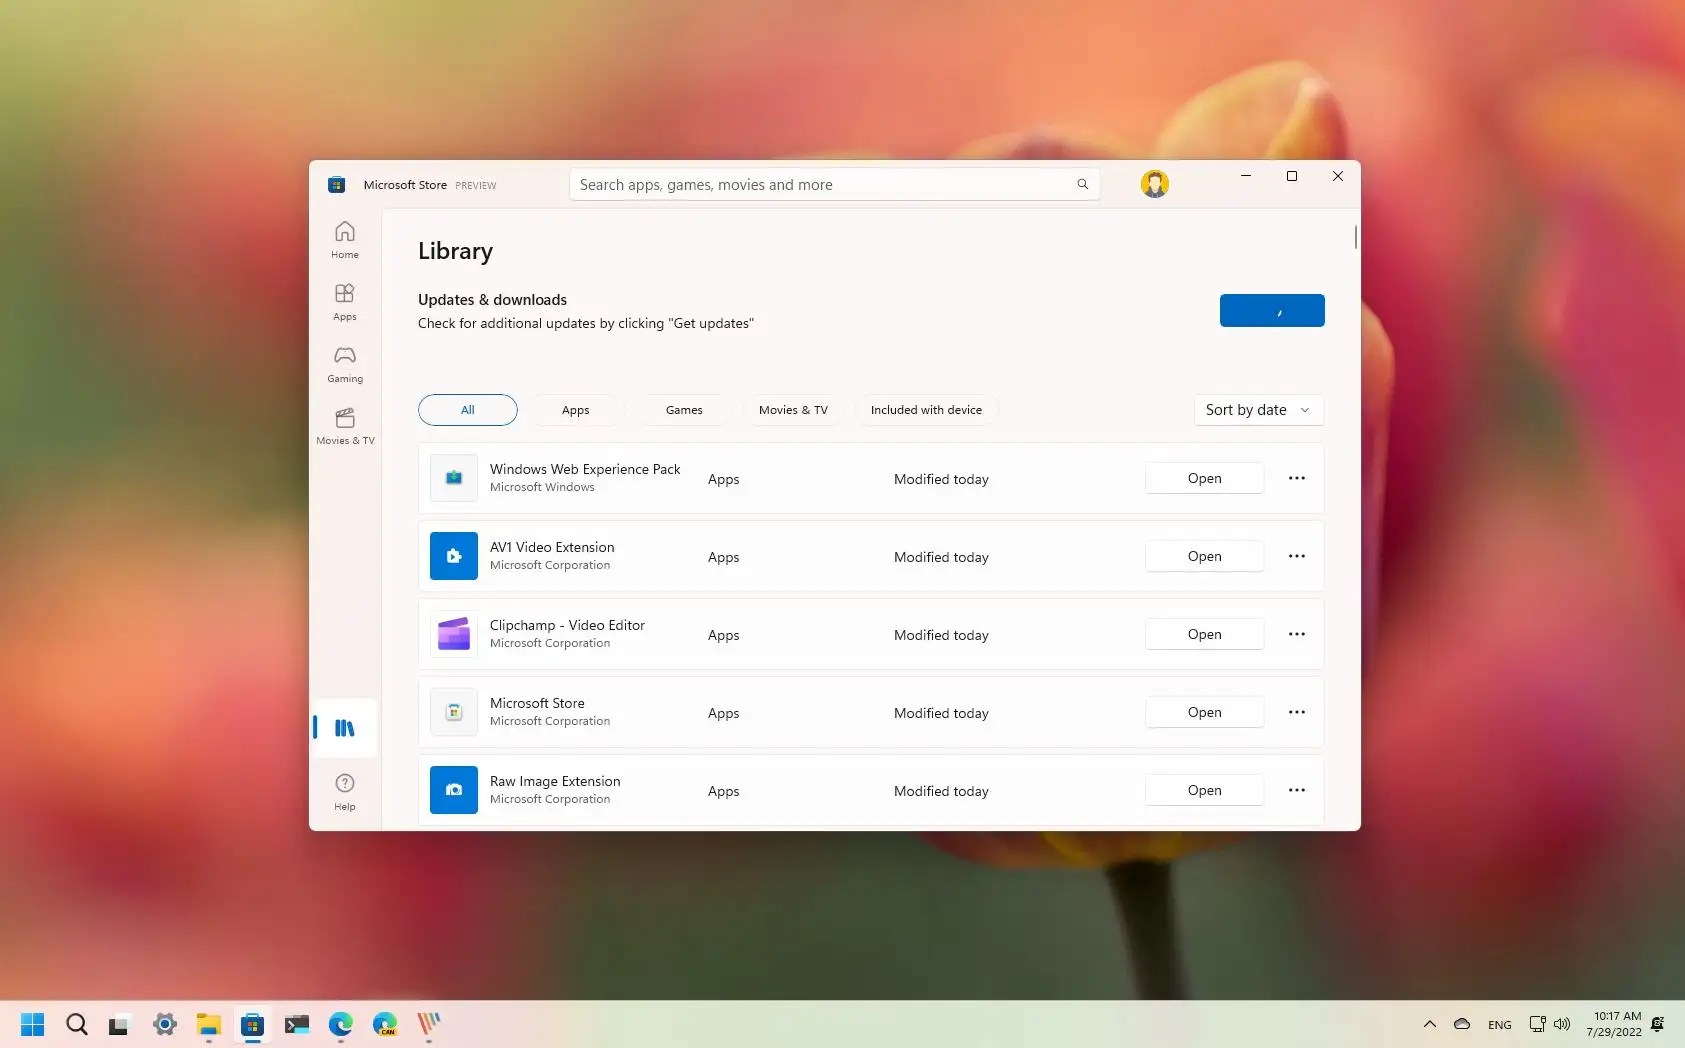This screenshot has width=1685, height=1048.
Task: Click Raw Image Extension app icon
Action: 454,790
